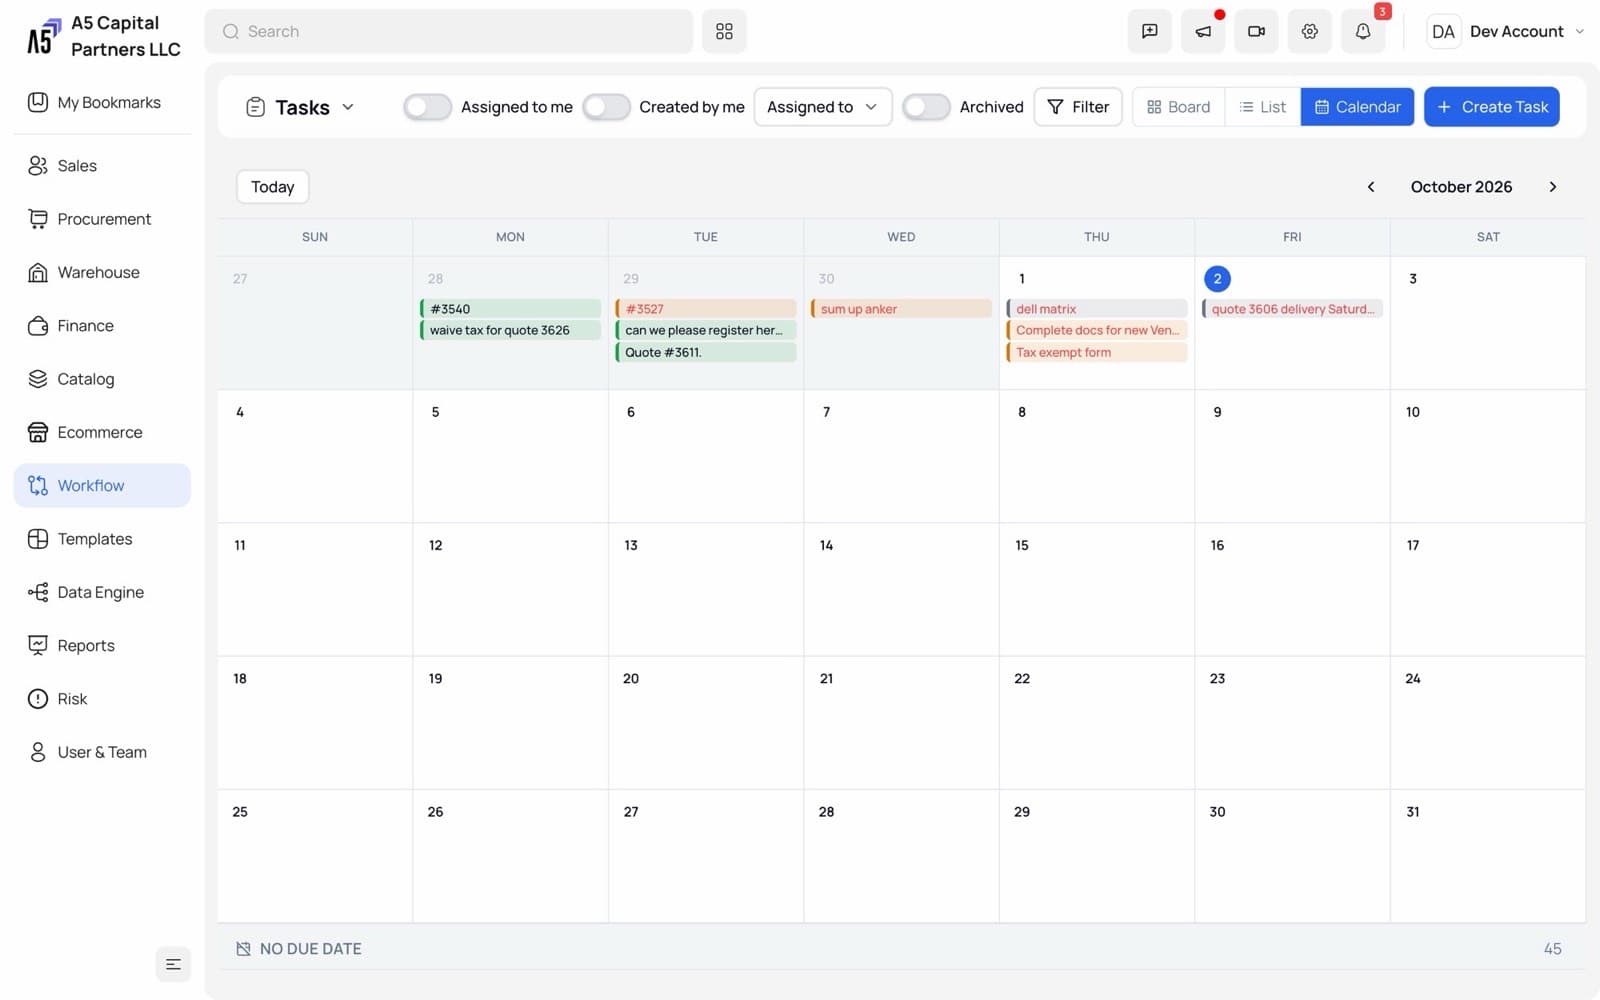Open the apps grid icon next to search
The width and height of the screenshot is (1600, 1000).
click(x=724, y=31)
